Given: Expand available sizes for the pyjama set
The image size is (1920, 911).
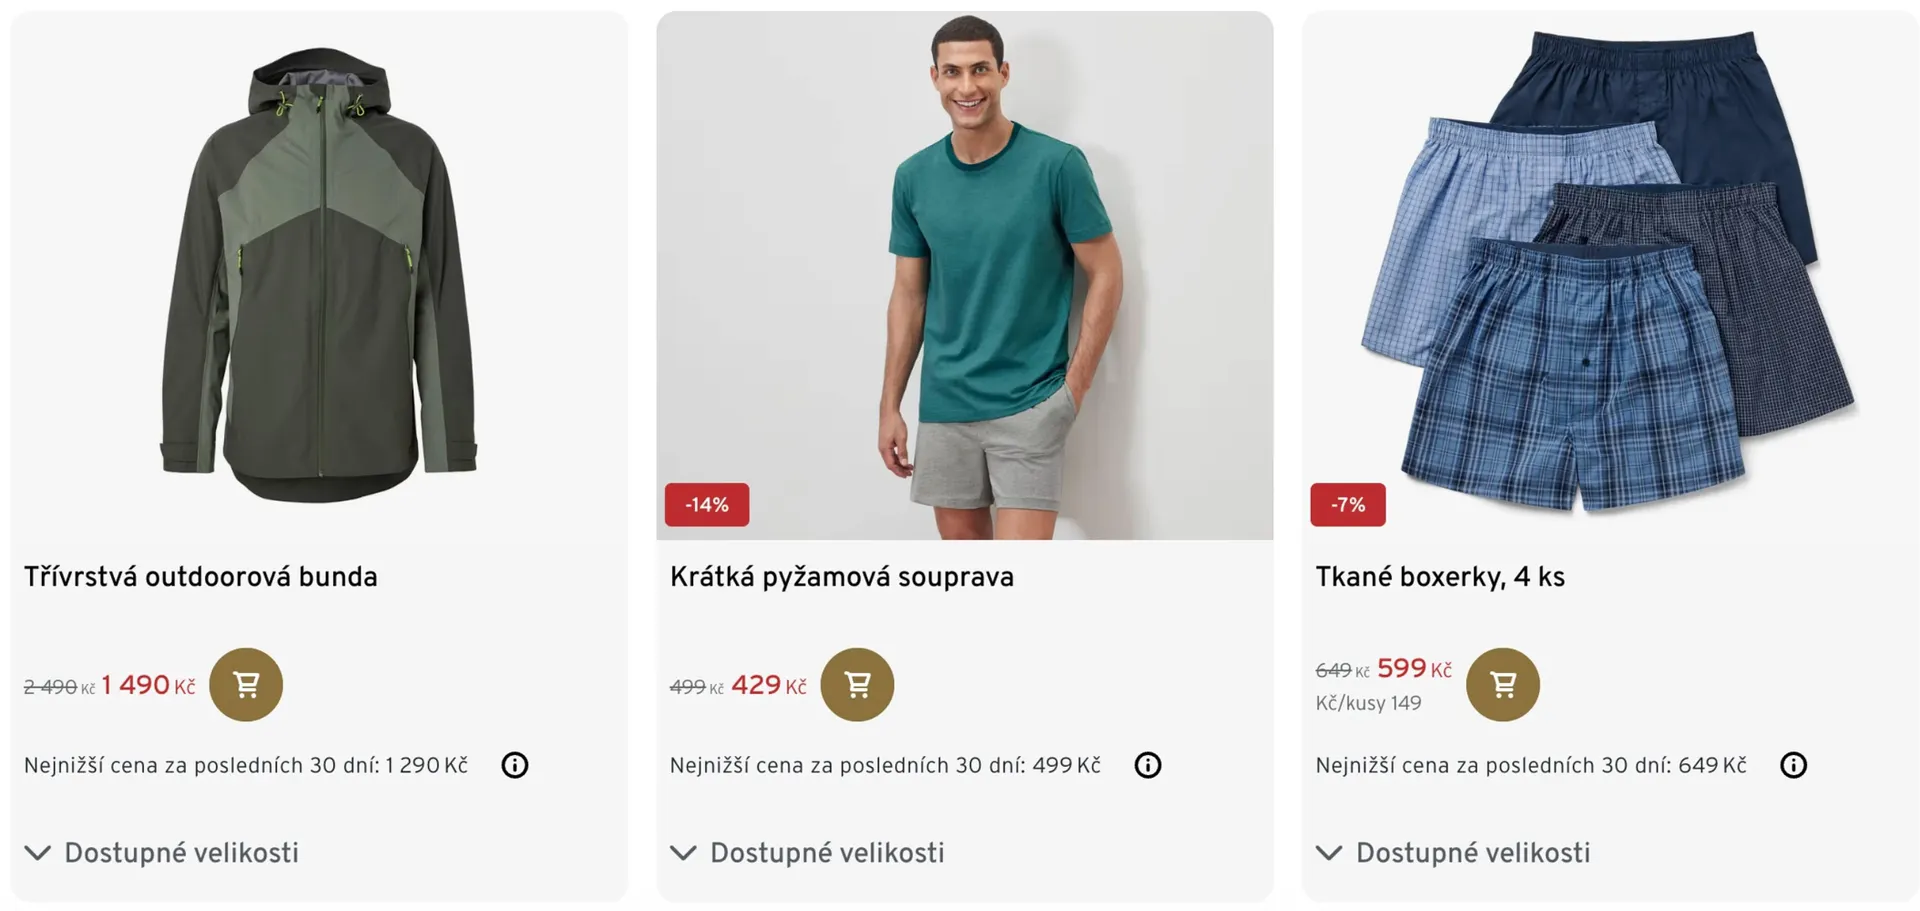Looking at the screenshot, I should (x=808, y=853).
